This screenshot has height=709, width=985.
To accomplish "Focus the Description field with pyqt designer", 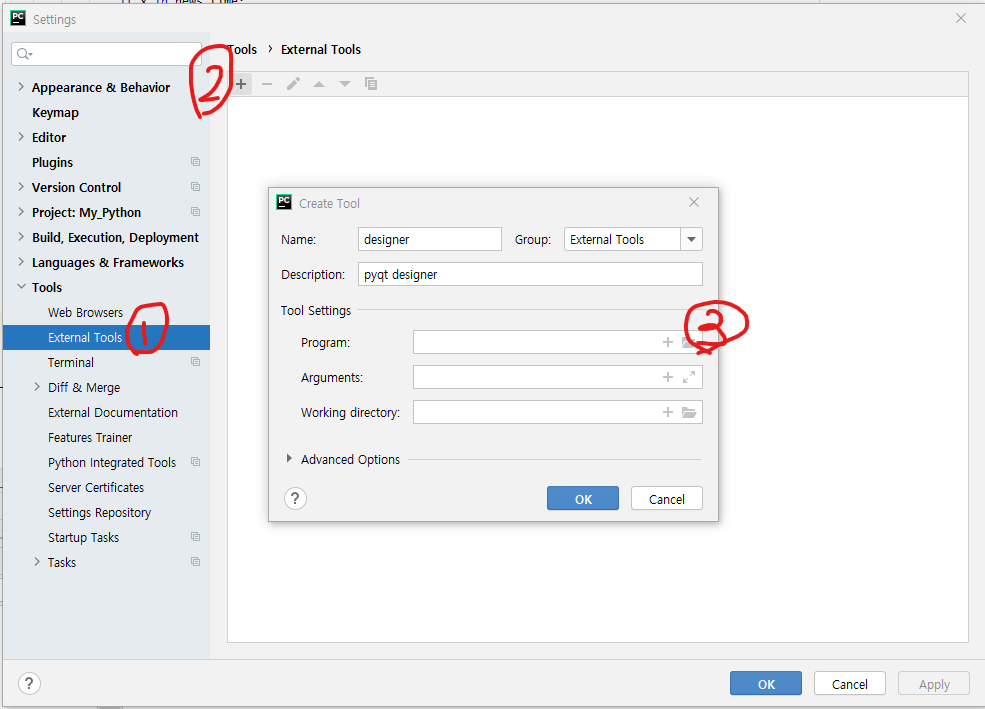I will pos(530,274).
